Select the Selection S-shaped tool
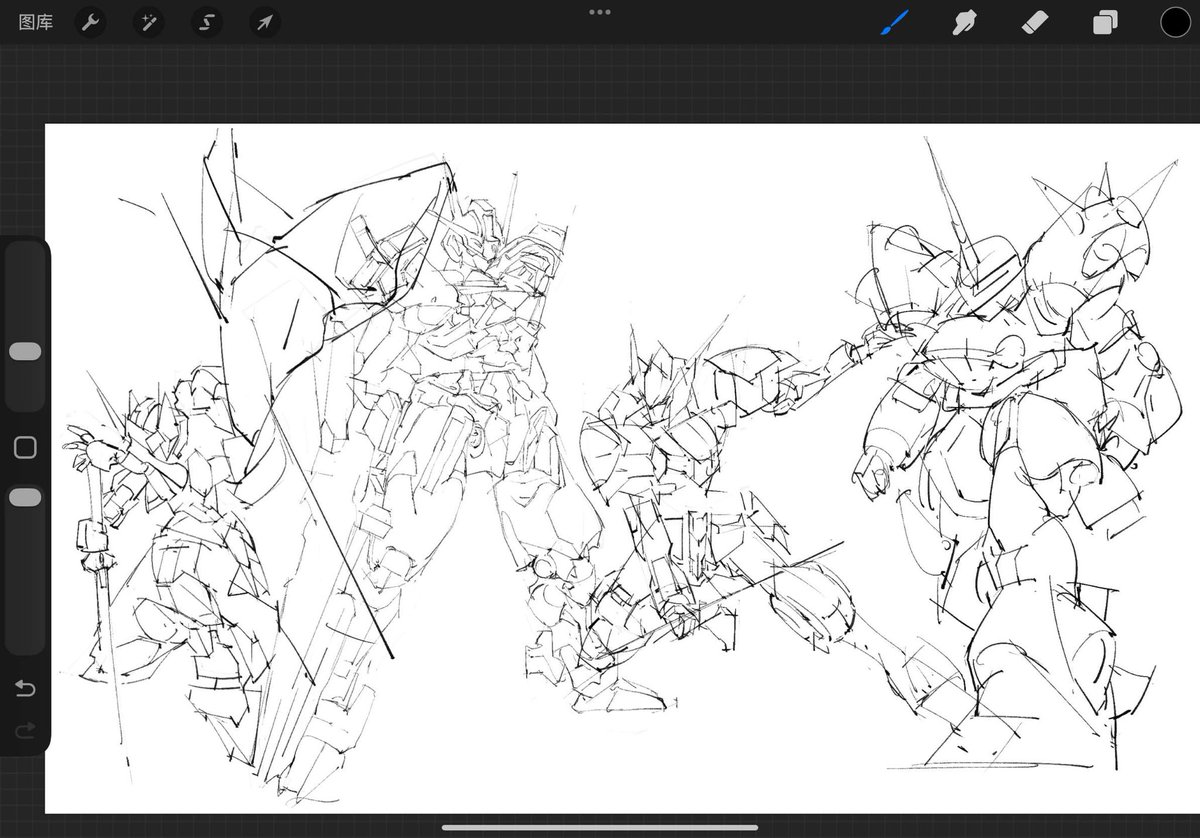The image size is (1200, 838). click(x=207, y=22)
